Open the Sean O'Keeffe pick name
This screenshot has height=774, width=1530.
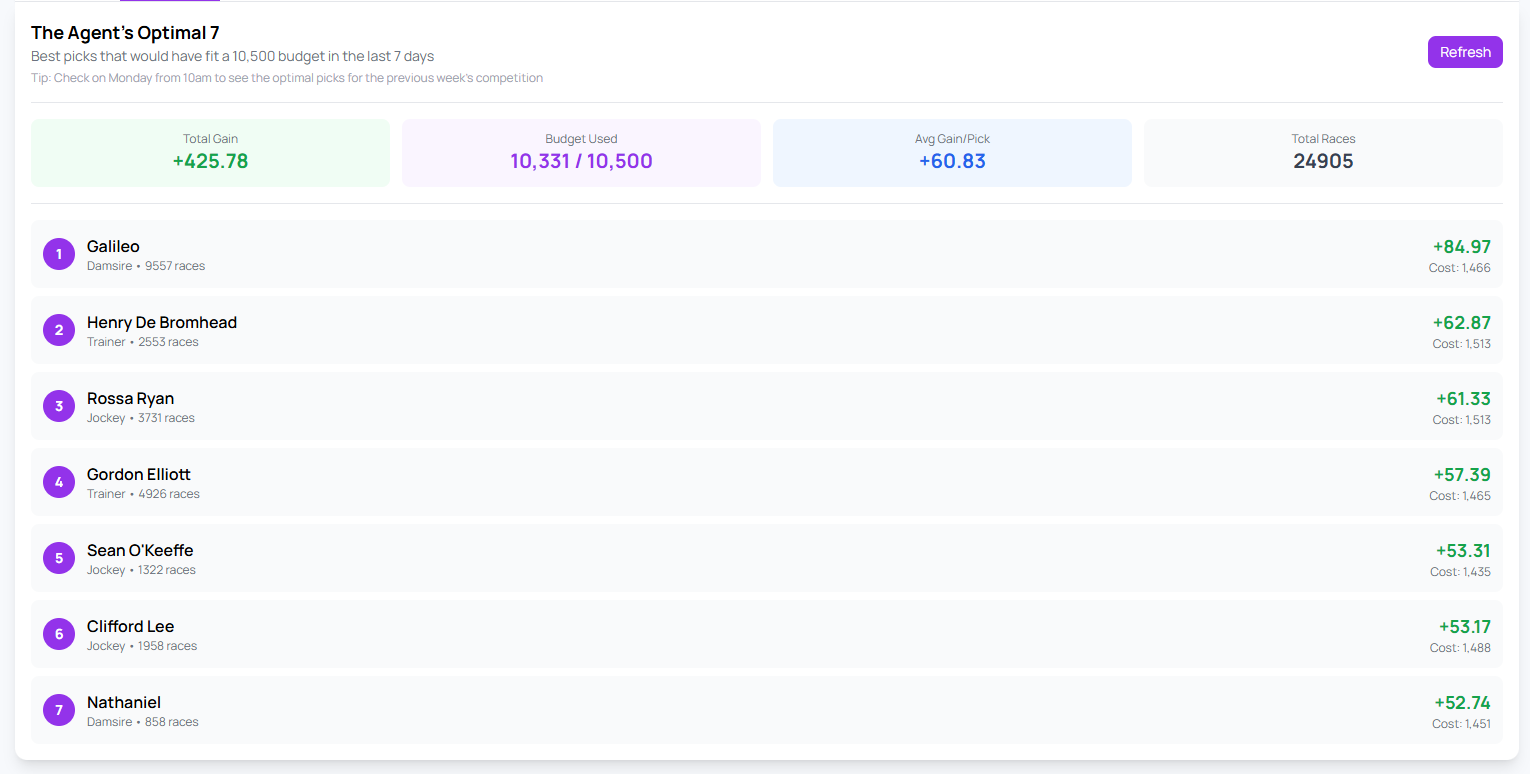click(x=140, y=550)
